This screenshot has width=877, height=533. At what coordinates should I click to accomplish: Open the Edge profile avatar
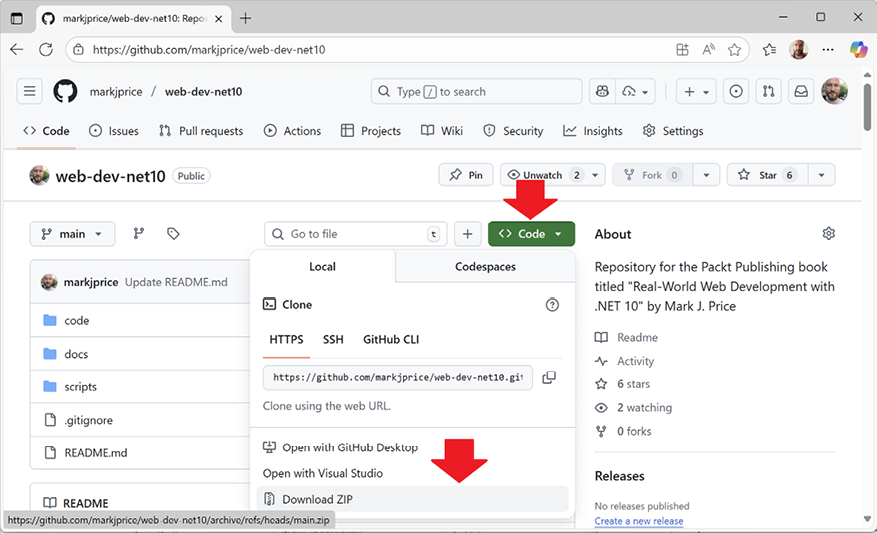coord(799,50)
